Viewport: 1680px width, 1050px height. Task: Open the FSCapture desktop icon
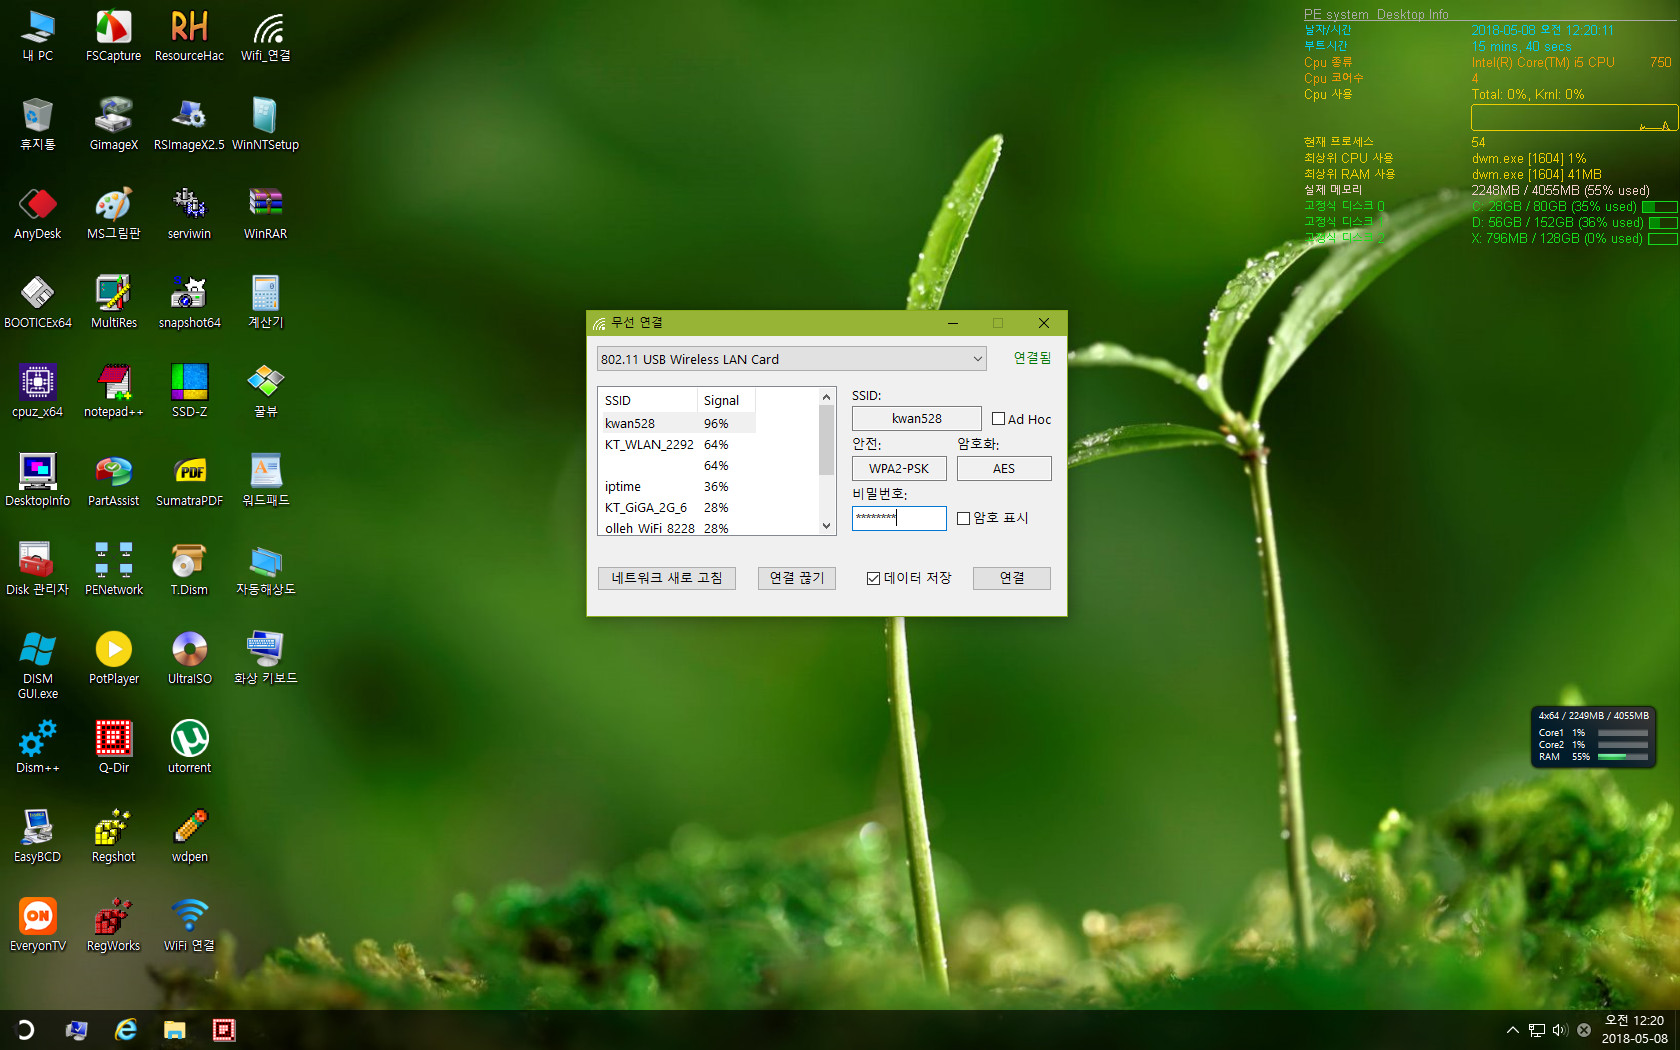pos(113,36)
